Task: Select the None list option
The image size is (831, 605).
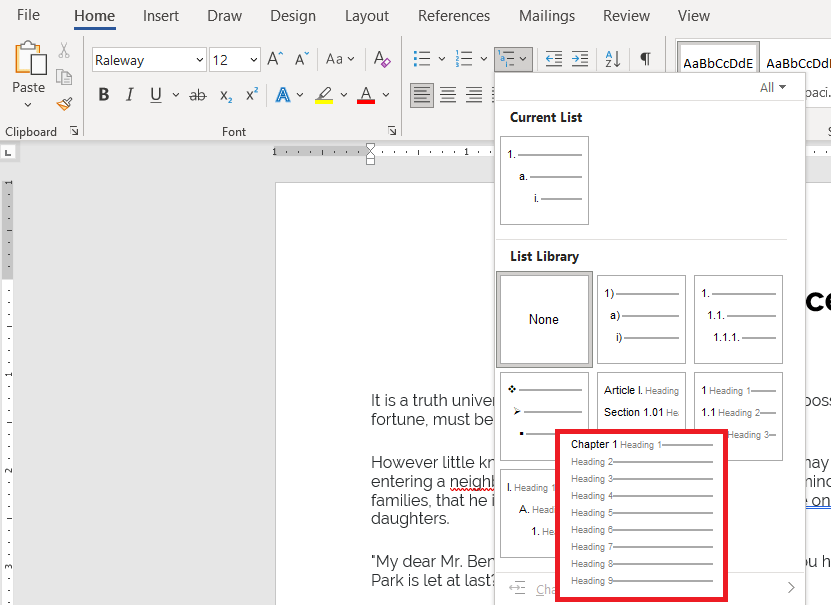Action: 544,319
